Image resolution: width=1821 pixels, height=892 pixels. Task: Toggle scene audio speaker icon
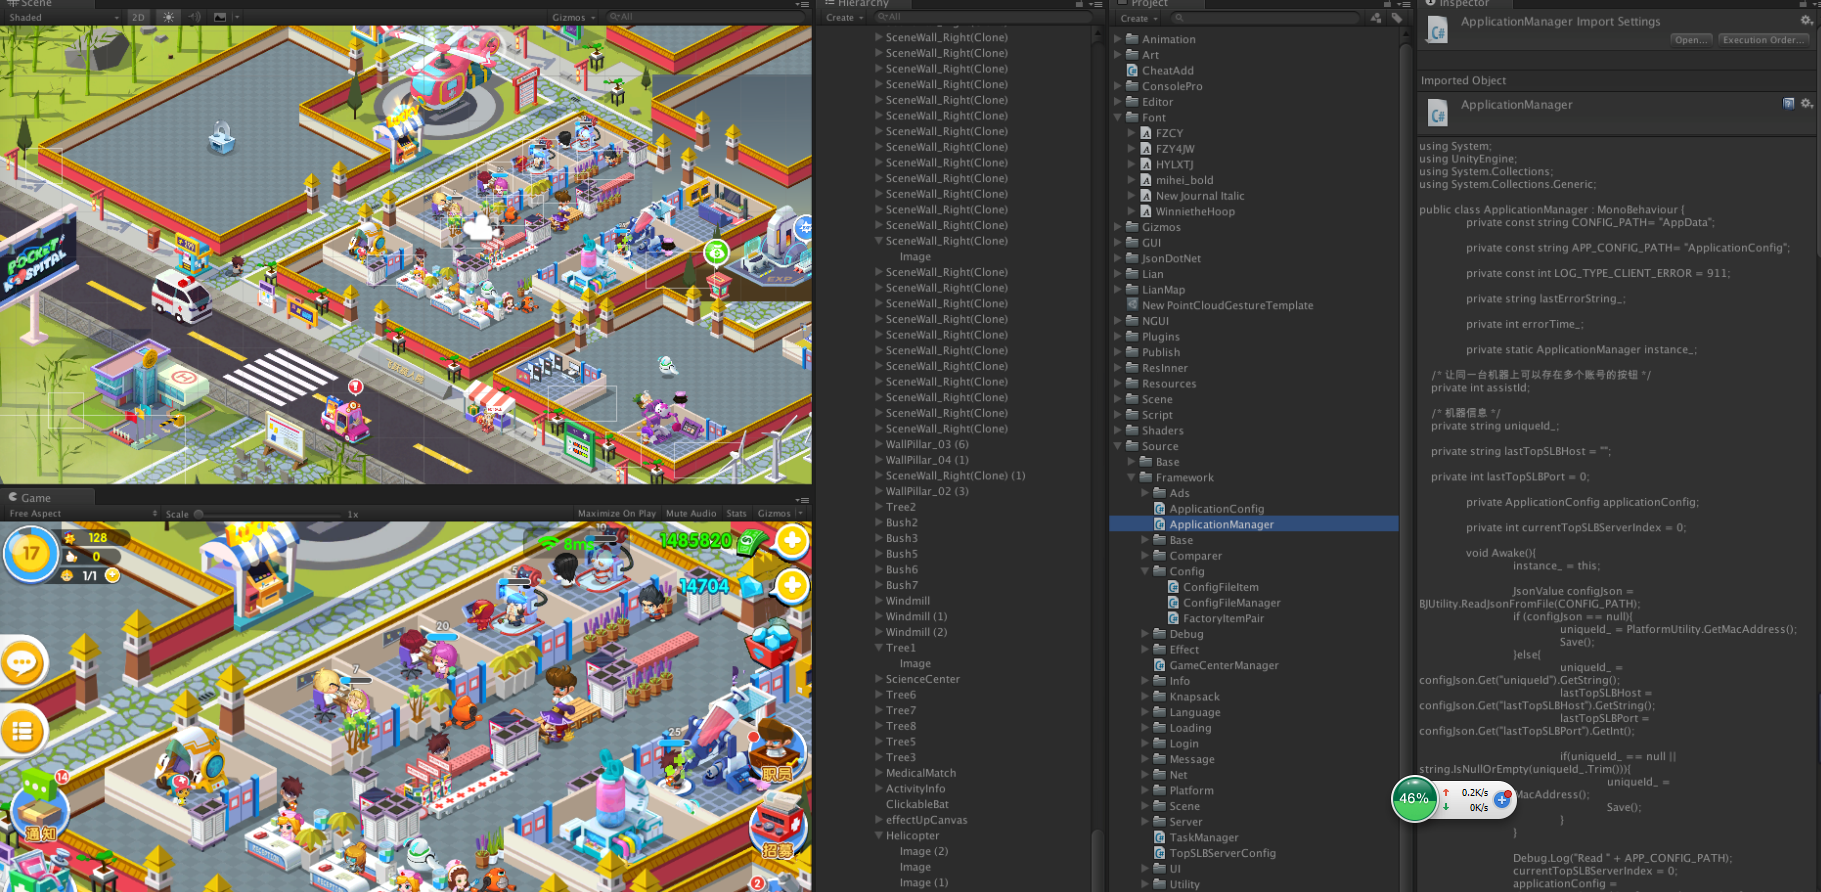[x=194, y=17]
